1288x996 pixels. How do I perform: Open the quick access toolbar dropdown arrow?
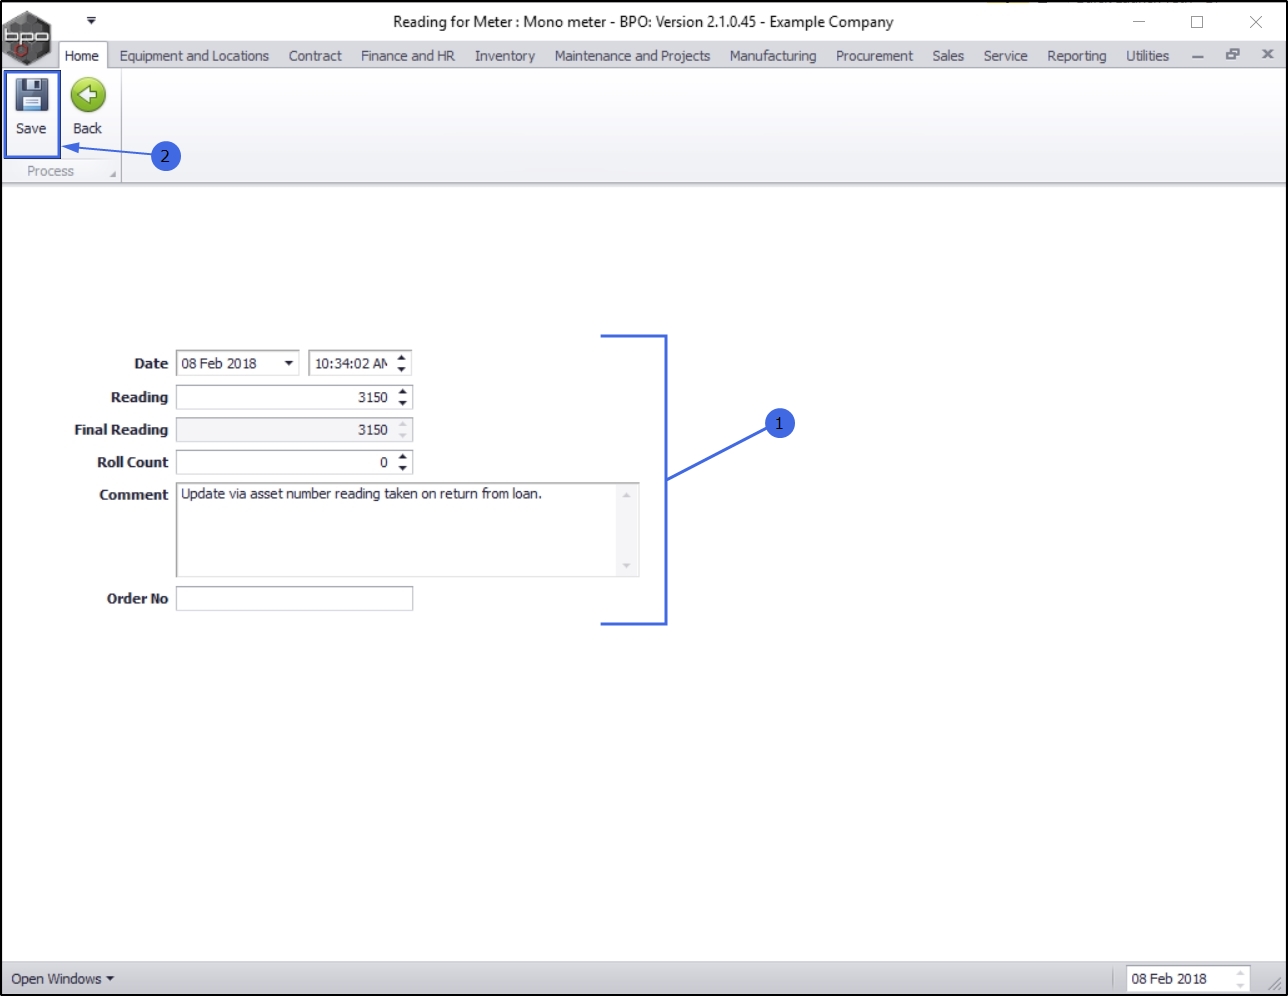pos(91,20)
